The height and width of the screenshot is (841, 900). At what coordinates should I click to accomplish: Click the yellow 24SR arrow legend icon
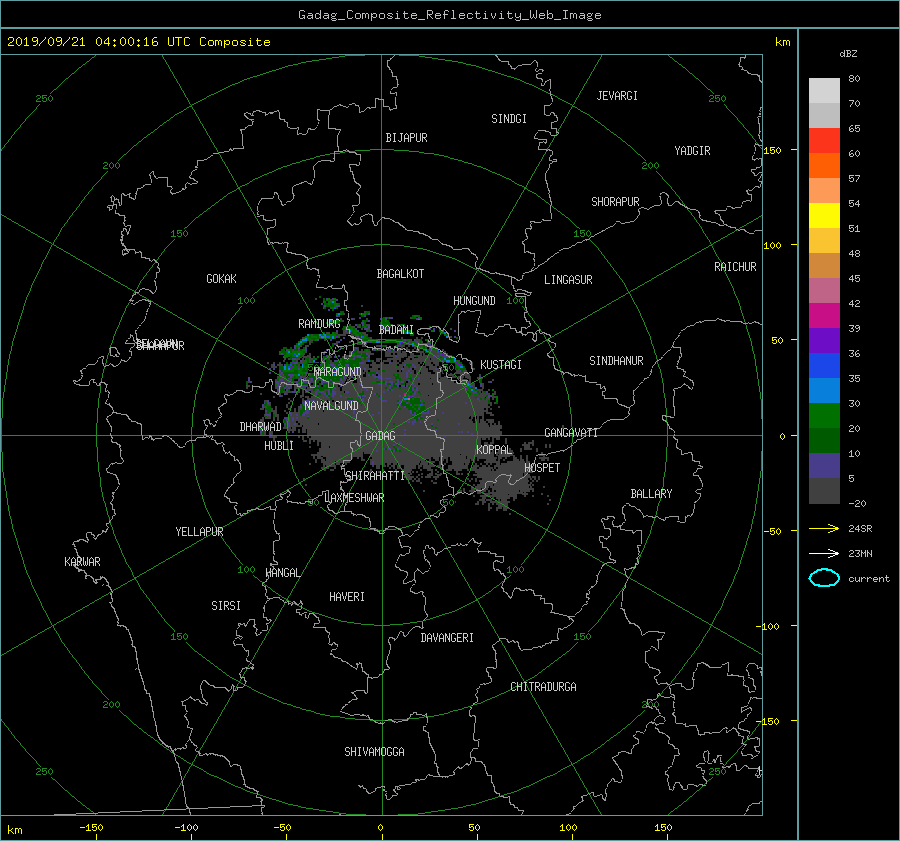click(x=824, y=528)
